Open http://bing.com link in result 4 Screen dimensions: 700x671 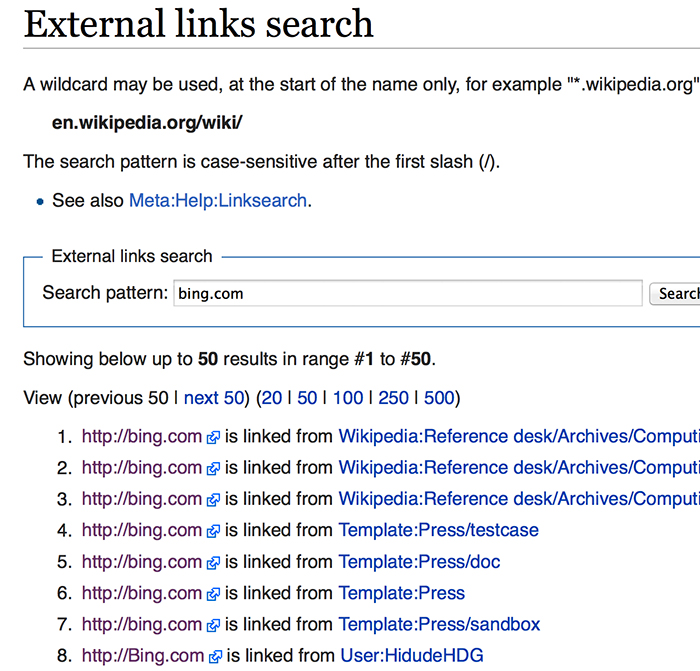[x=142, y=530]
